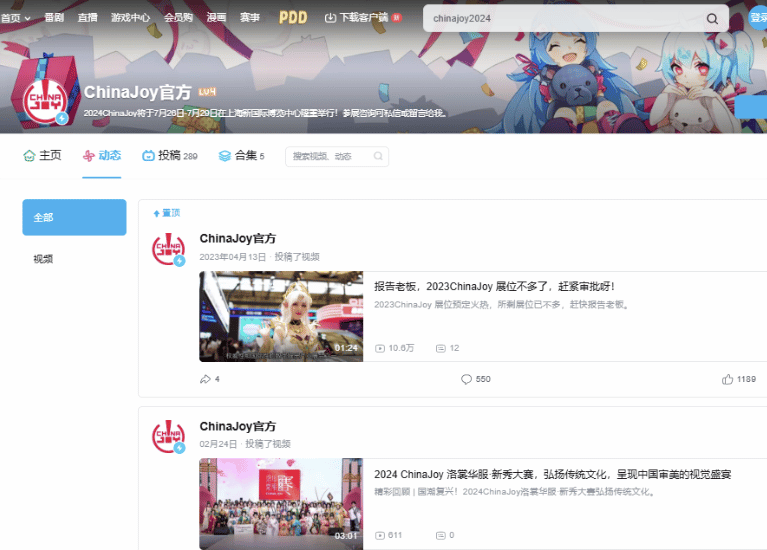This screenshot has height=550, width=767.
Task: Click the play count icon beside 10.6万
Action: pos(380,348)
